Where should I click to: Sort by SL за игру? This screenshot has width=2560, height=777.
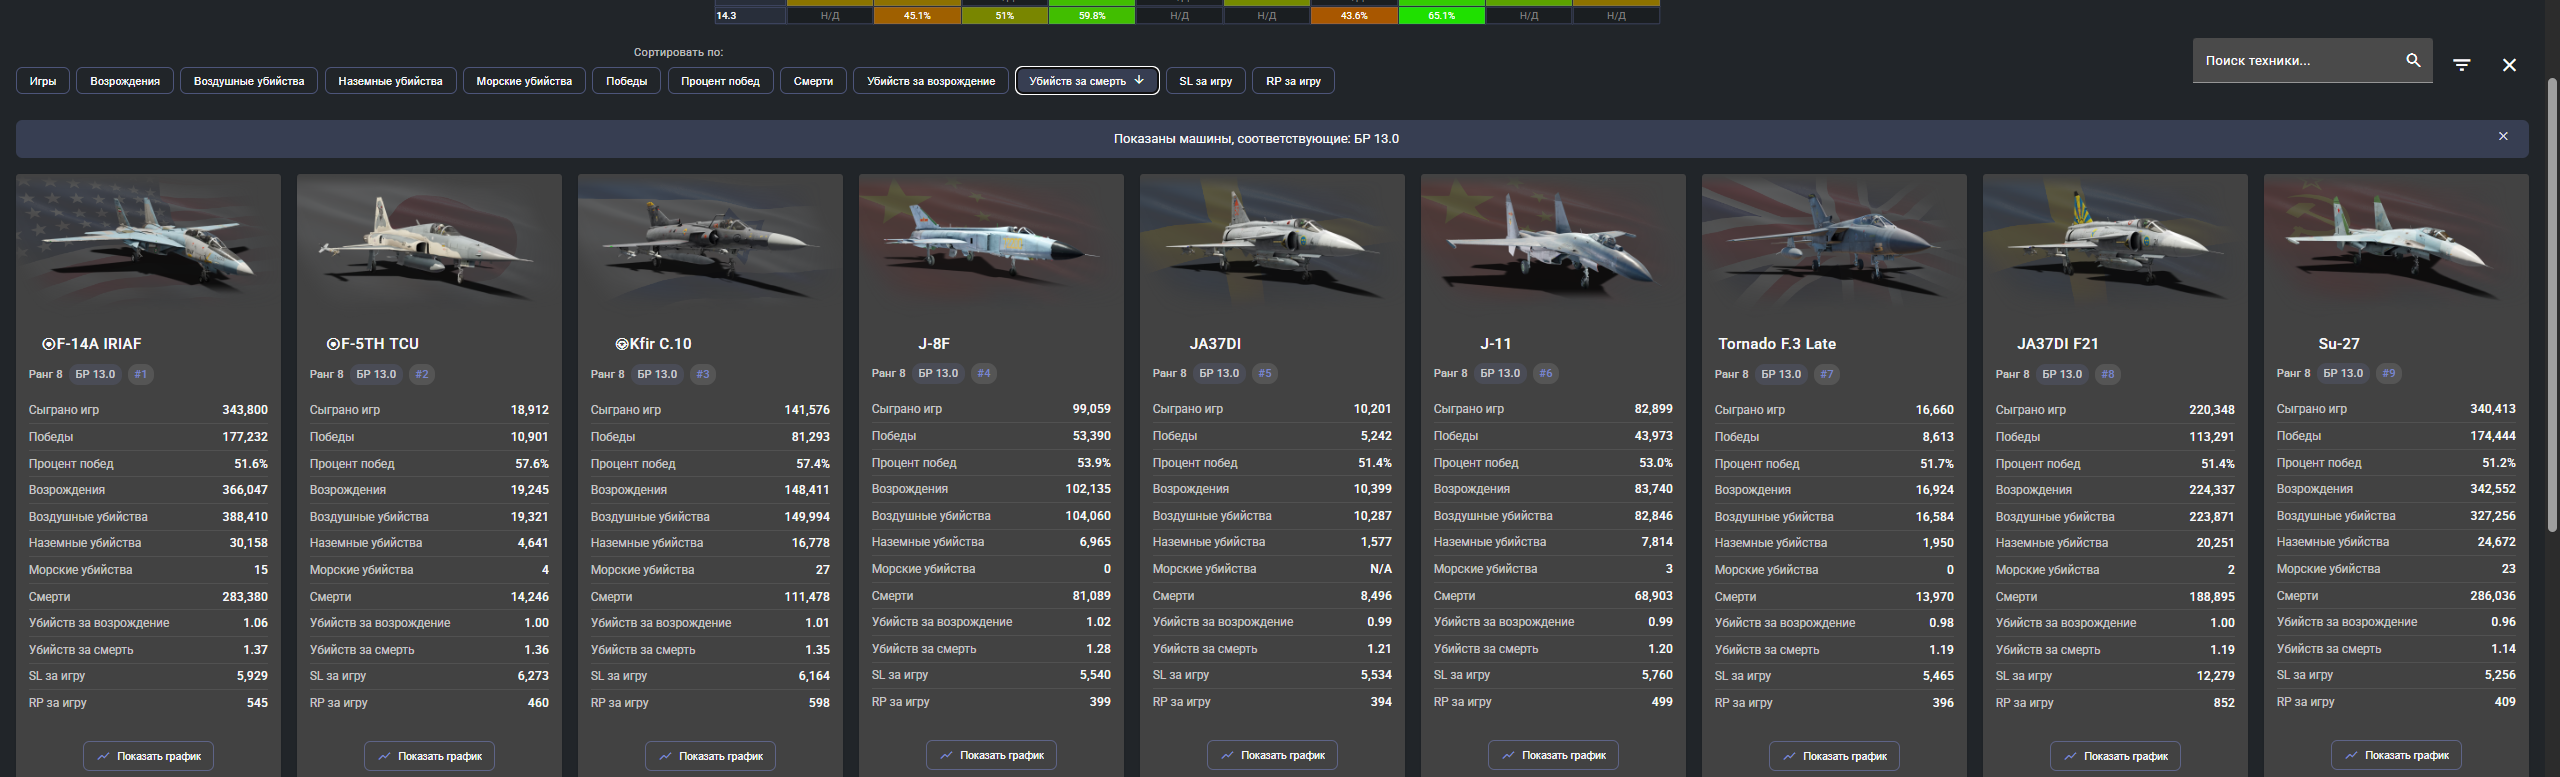tap(1206, 81)
